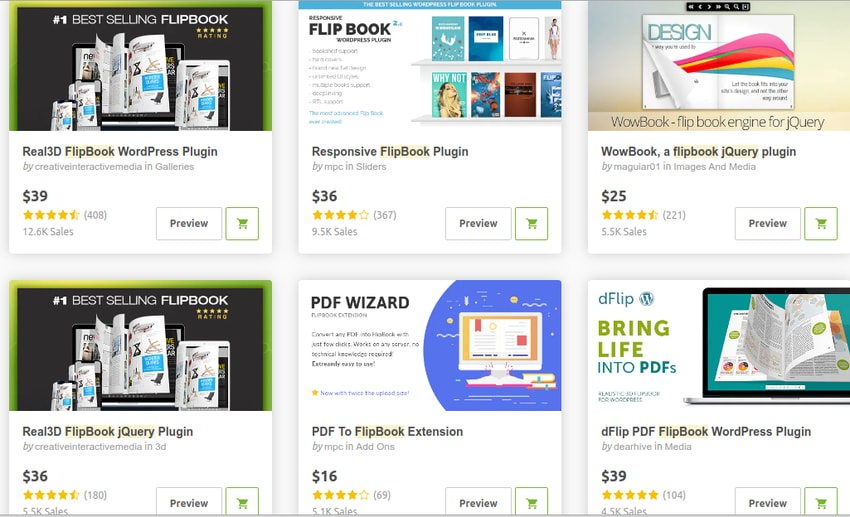Open the Sliders category link
The height and width of the screenshot is (517, 850).
371,167
